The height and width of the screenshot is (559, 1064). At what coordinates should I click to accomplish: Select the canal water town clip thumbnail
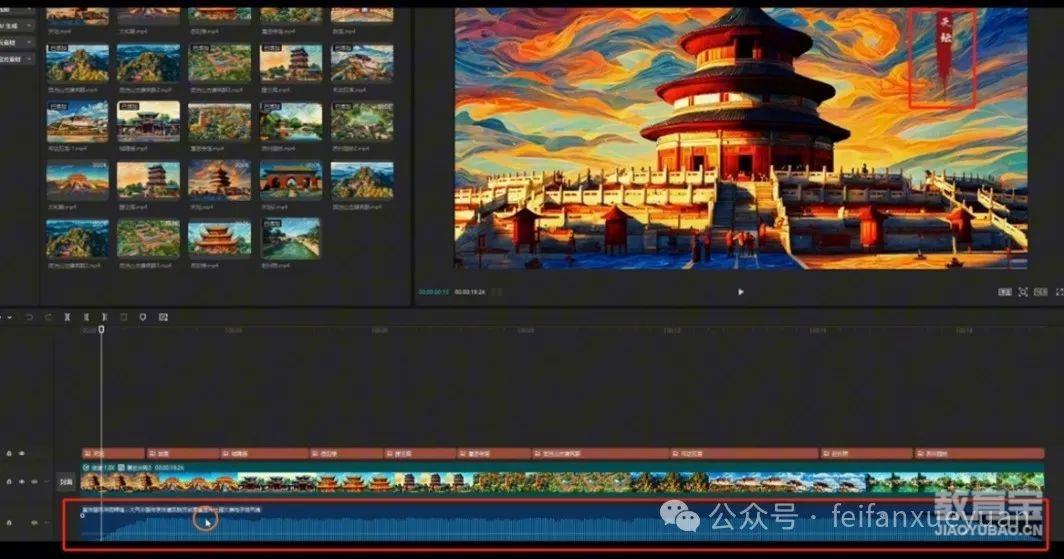(290, 238)
